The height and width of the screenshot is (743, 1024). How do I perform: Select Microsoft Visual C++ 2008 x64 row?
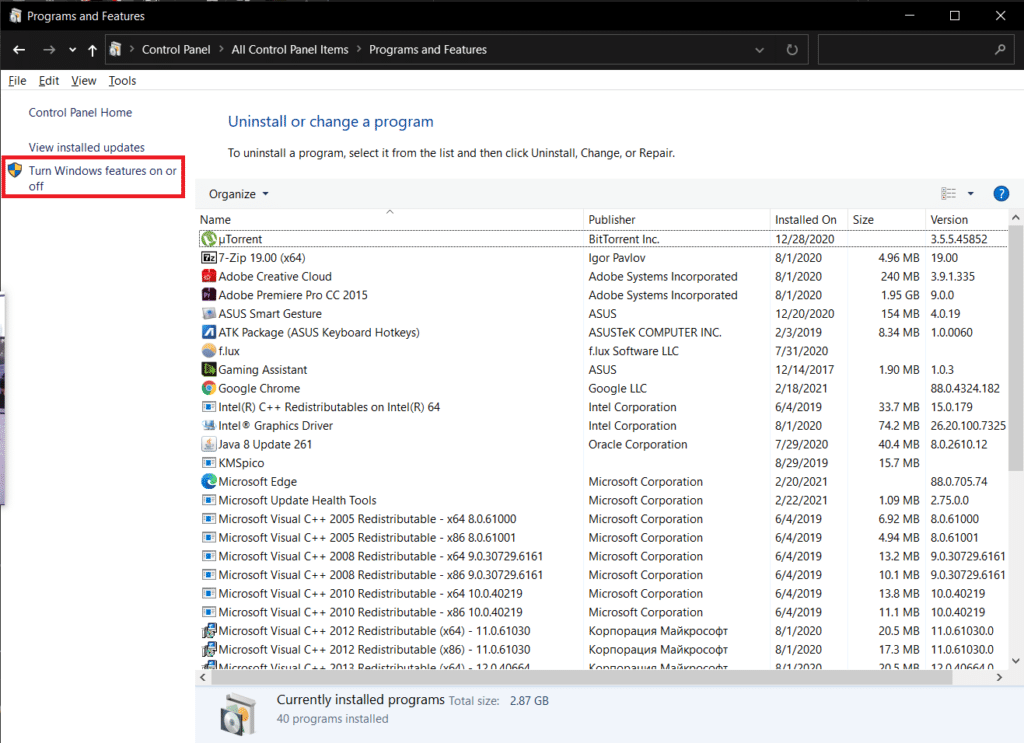603,556
